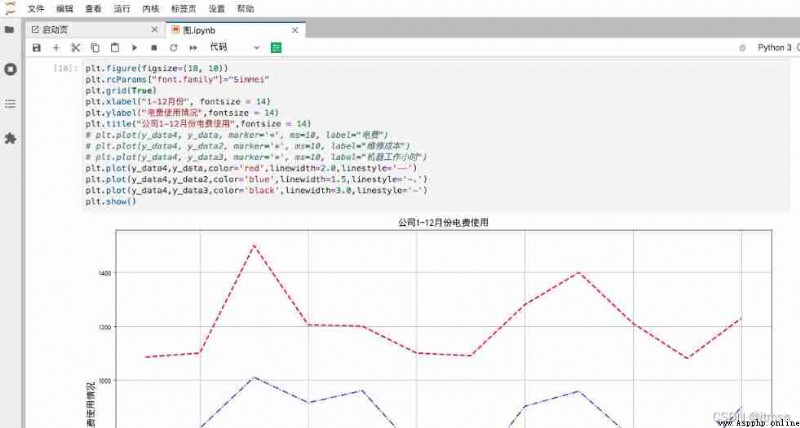Open the 内核 menu

click(x=151, y=9)
